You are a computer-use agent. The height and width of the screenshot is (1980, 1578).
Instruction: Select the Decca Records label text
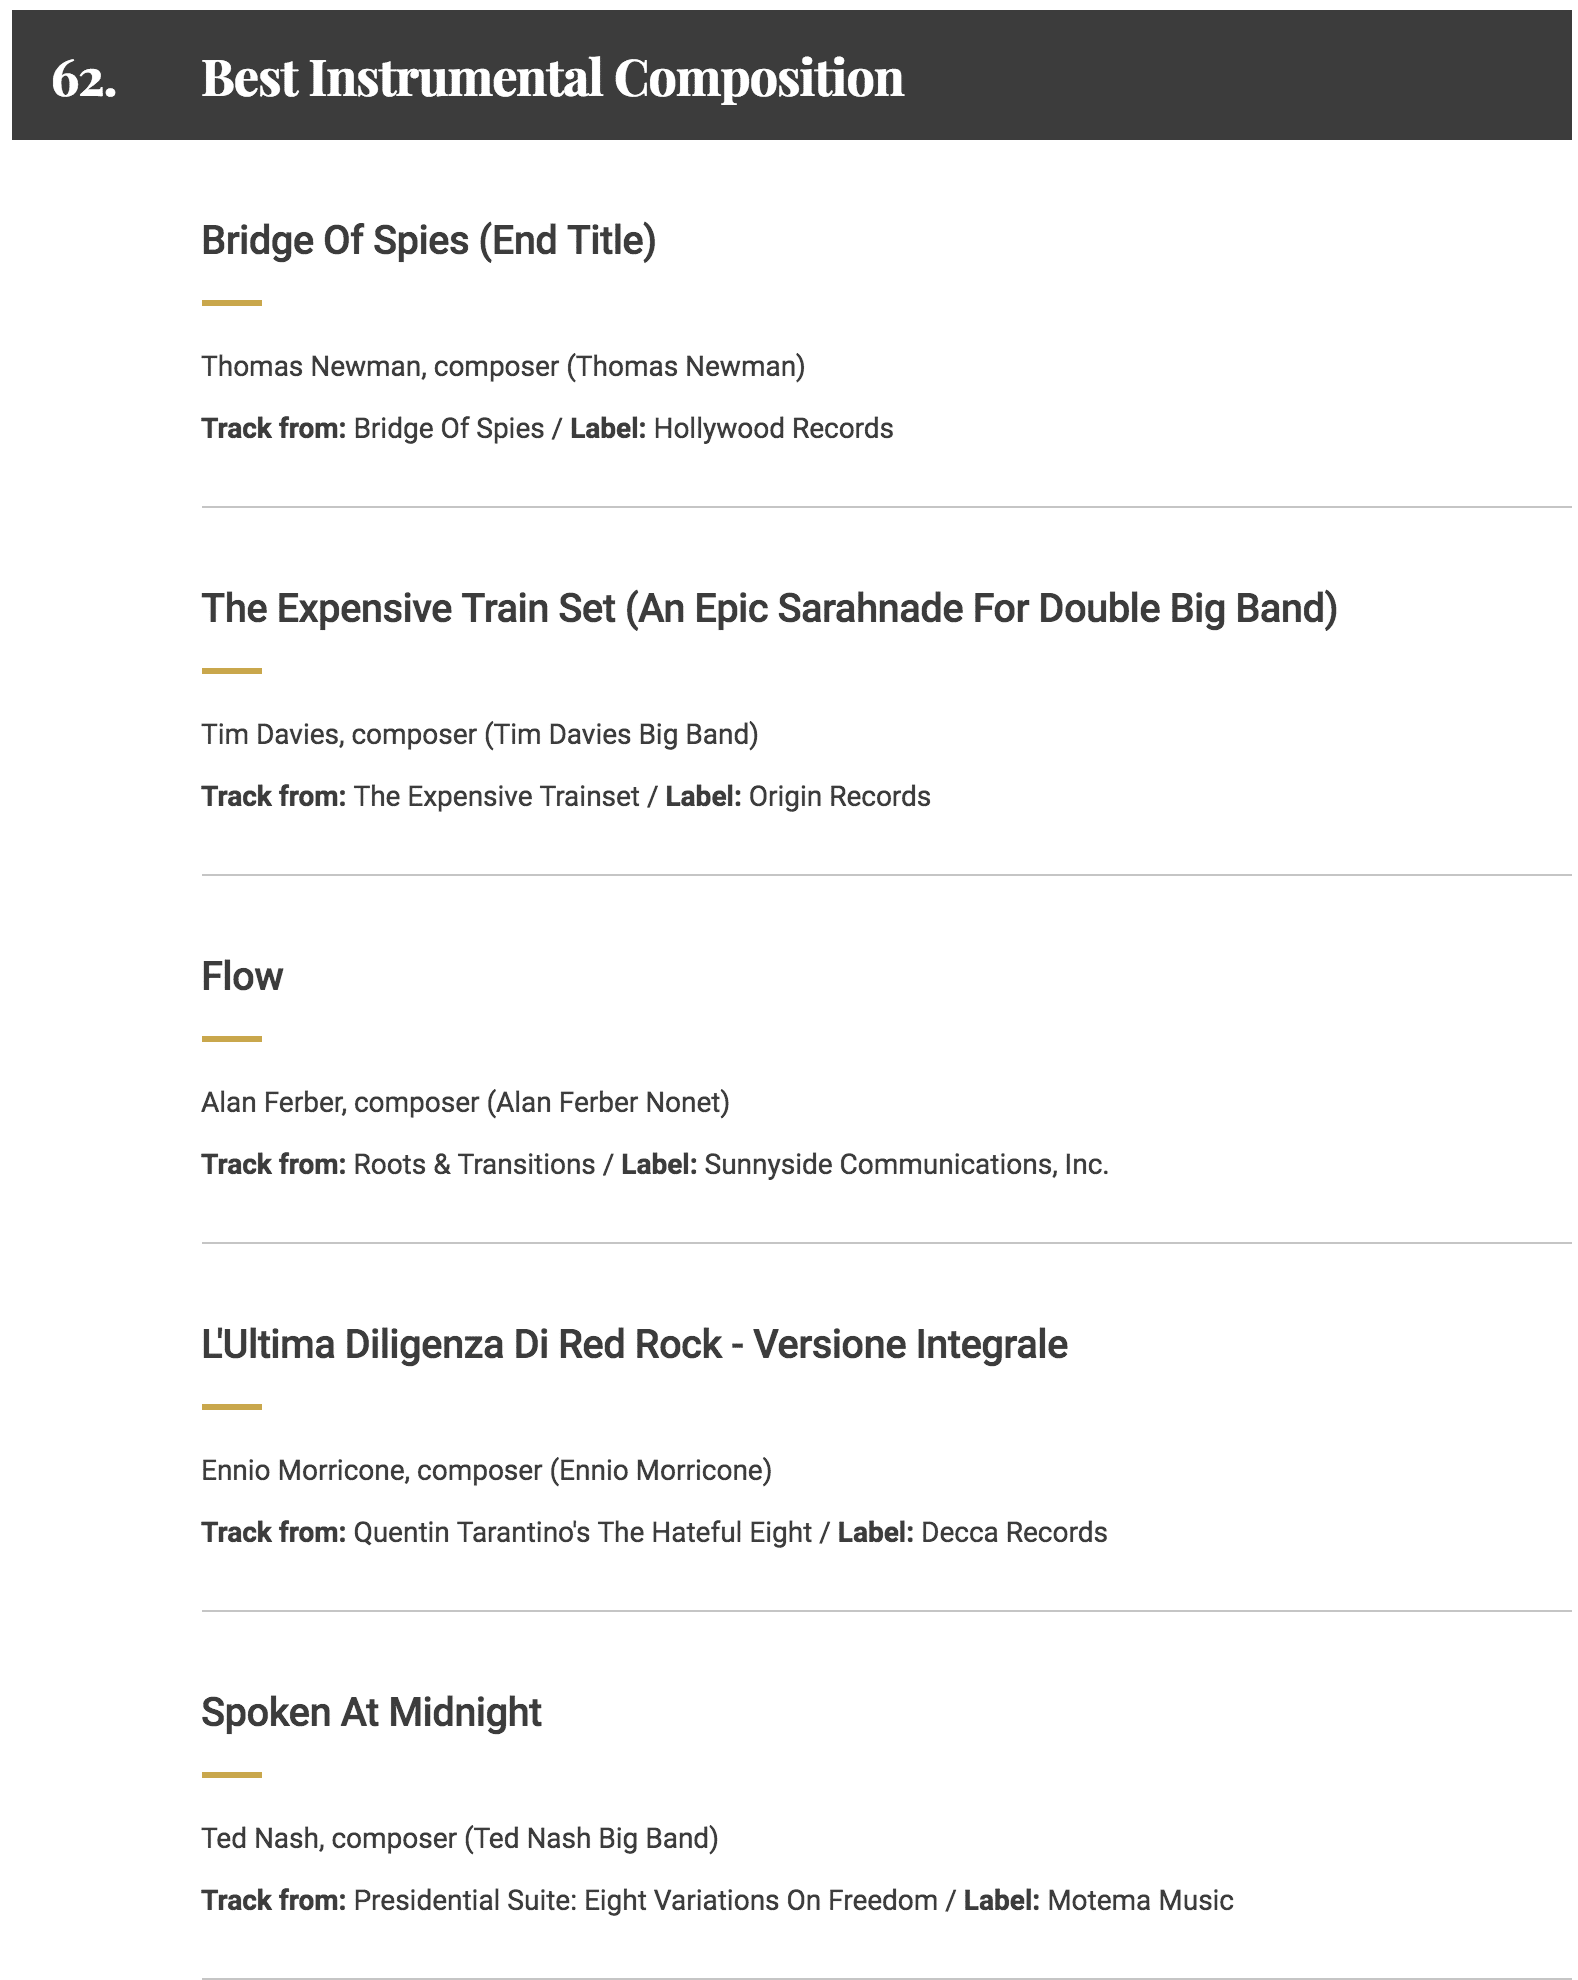[x=1014, y=1533]
